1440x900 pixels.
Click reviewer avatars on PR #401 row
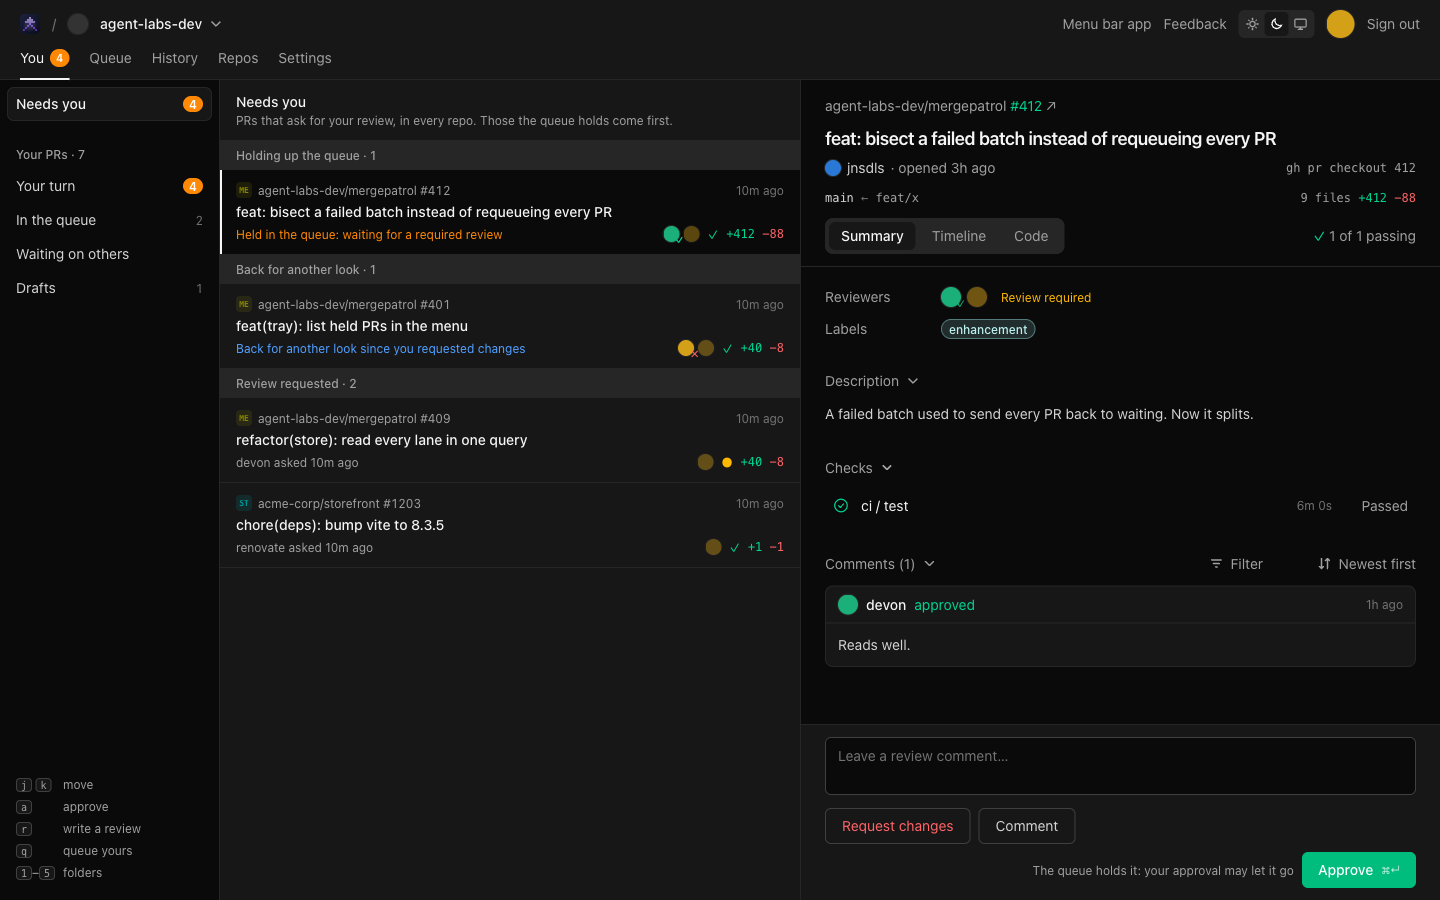(696, 348)
